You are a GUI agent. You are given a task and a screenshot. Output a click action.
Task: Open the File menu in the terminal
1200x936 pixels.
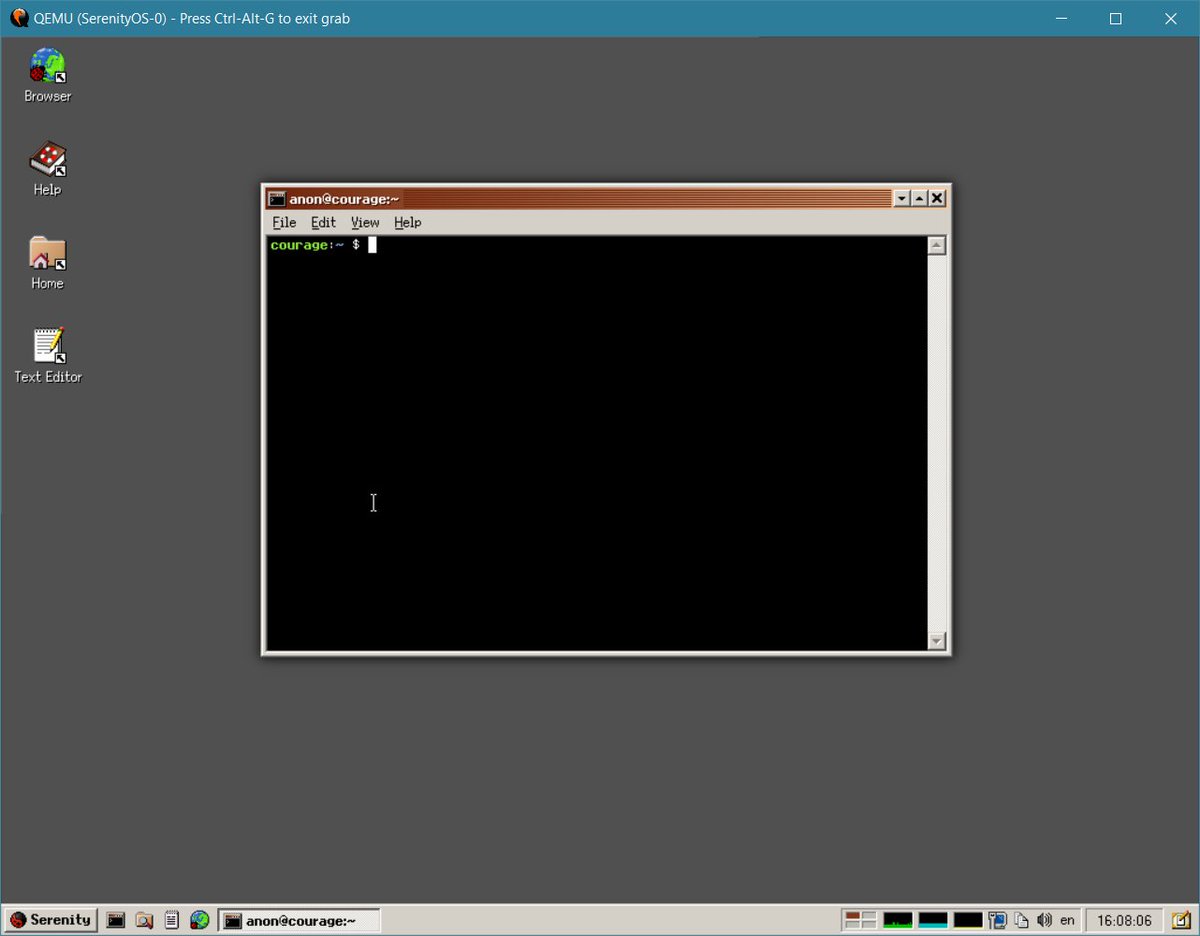[283, 222]
